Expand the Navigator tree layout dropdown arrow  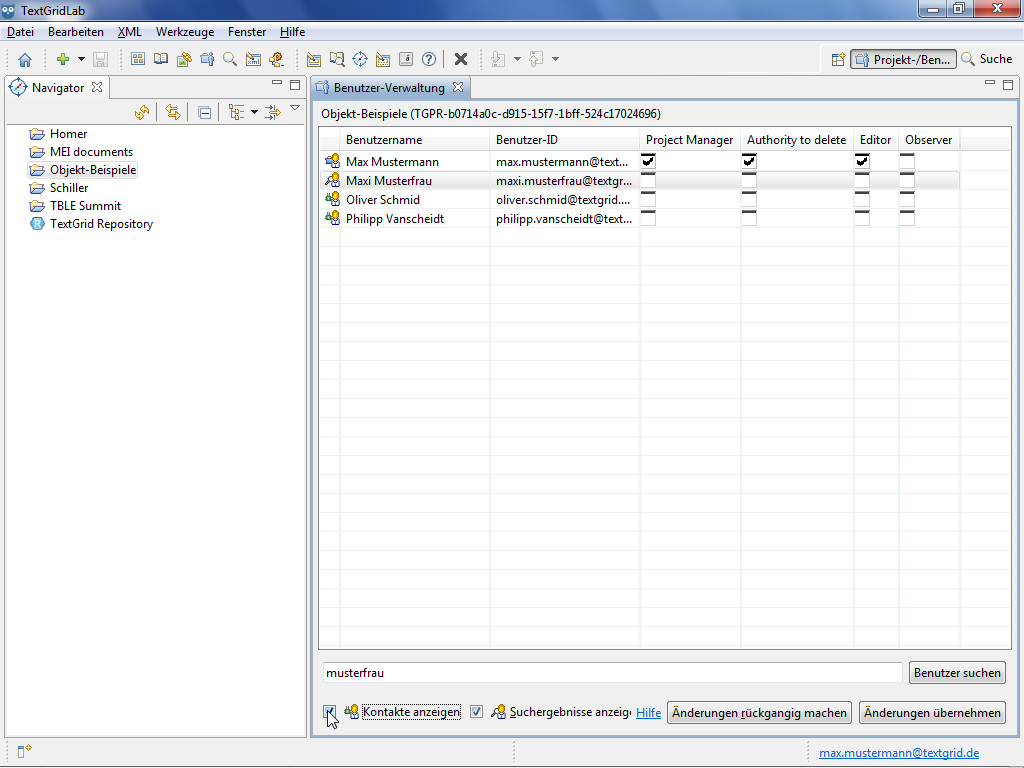(254, 113)
